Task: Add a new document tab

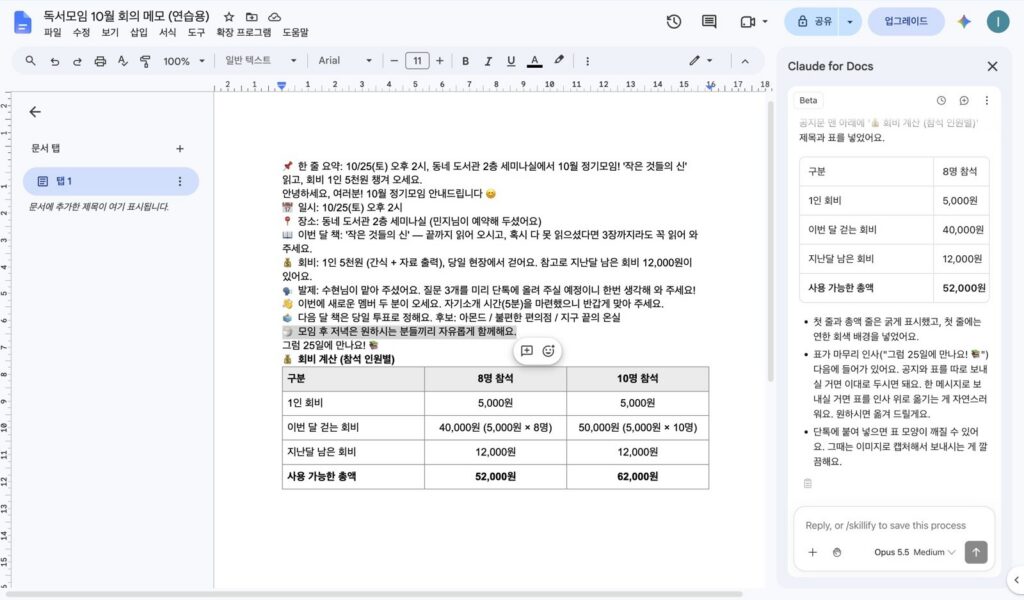Action: click(180, 149)
